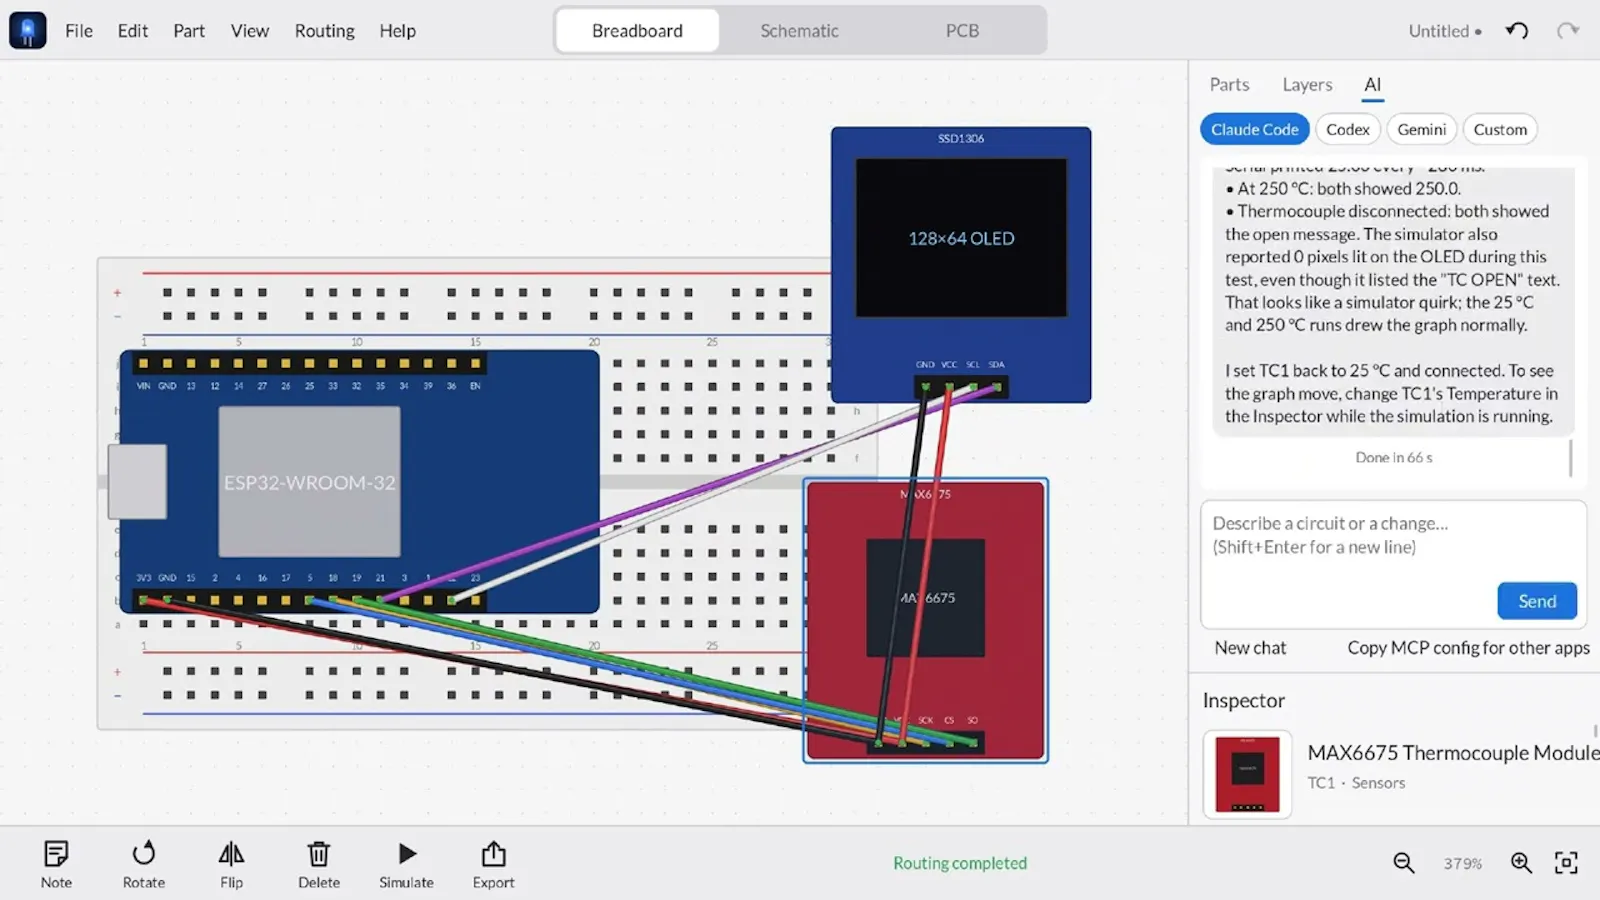Open the Edit menu
Image resolution: width=1600 pixels, height=900 pixels.
(132, 31)
